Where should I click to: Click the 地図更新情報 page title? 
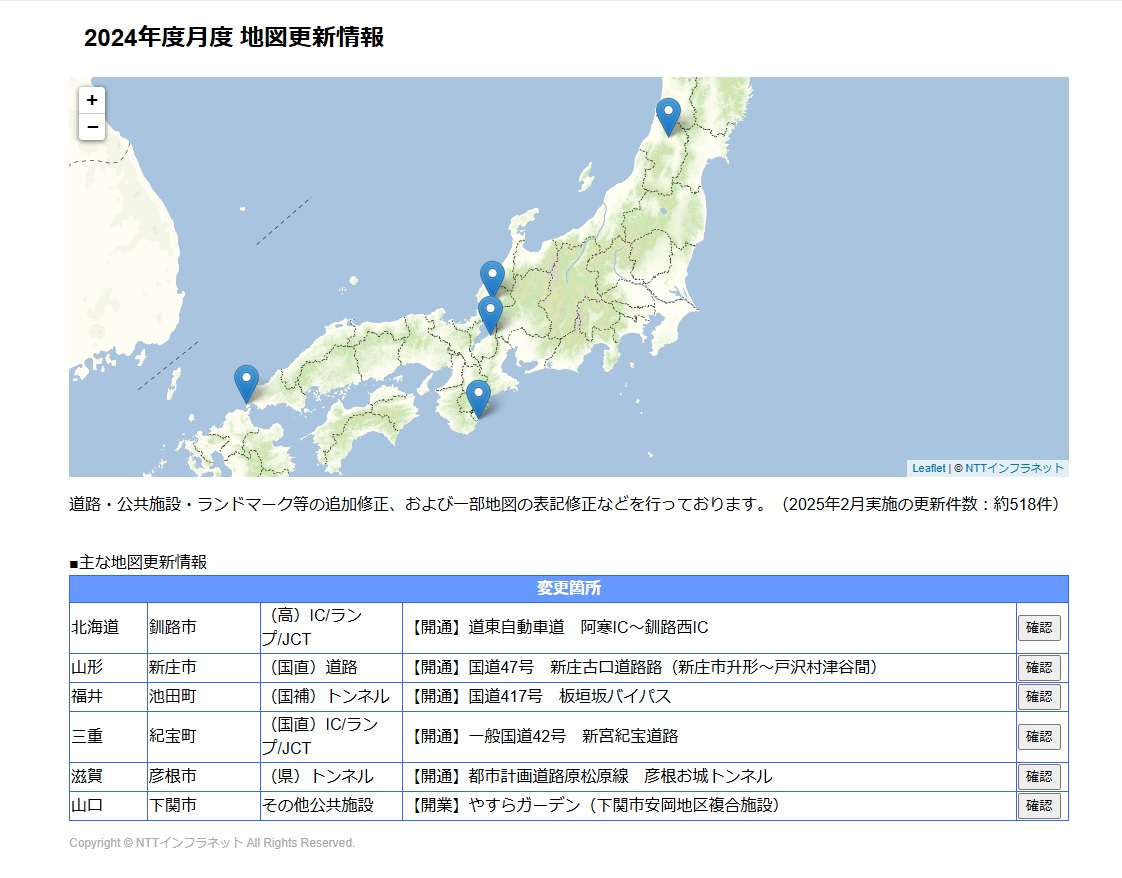pyautogui.click(x=234, y=38)
